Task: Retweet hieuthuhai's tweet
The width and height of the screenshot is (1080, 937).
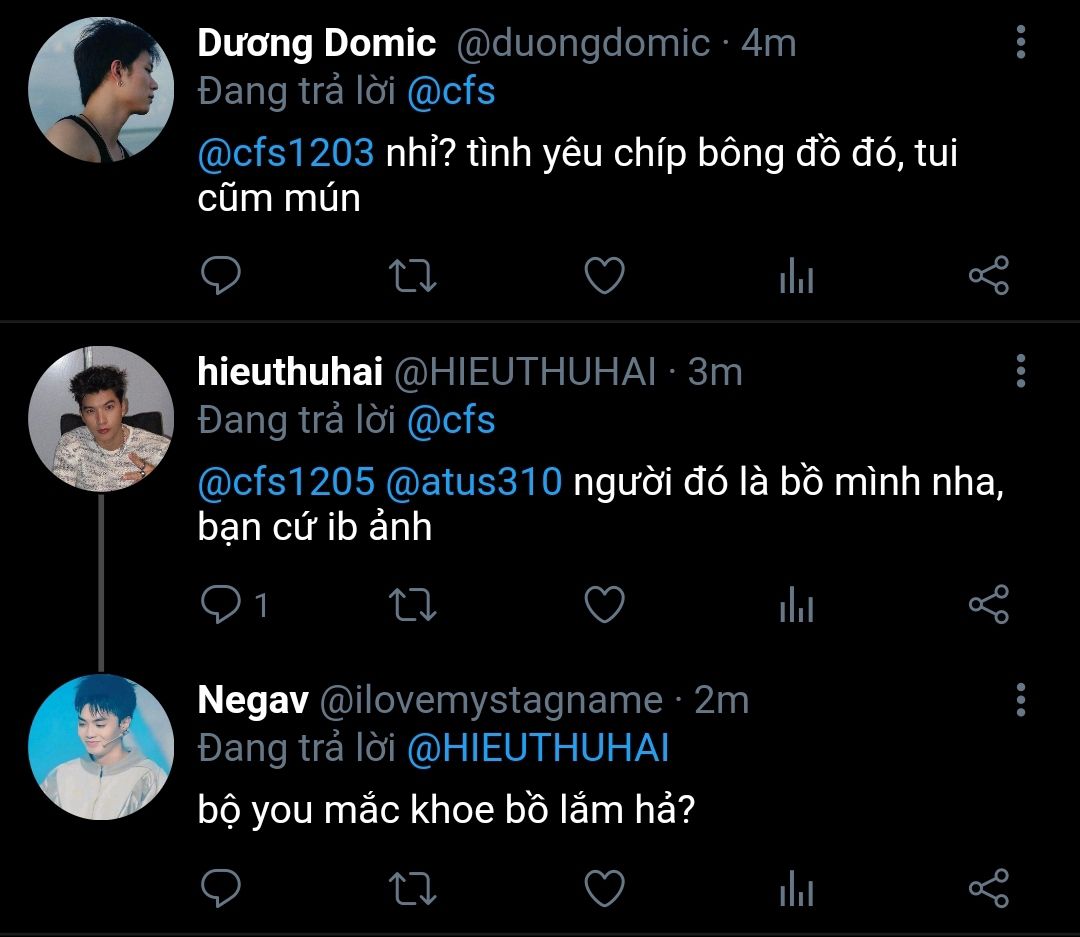Action: 412,604
